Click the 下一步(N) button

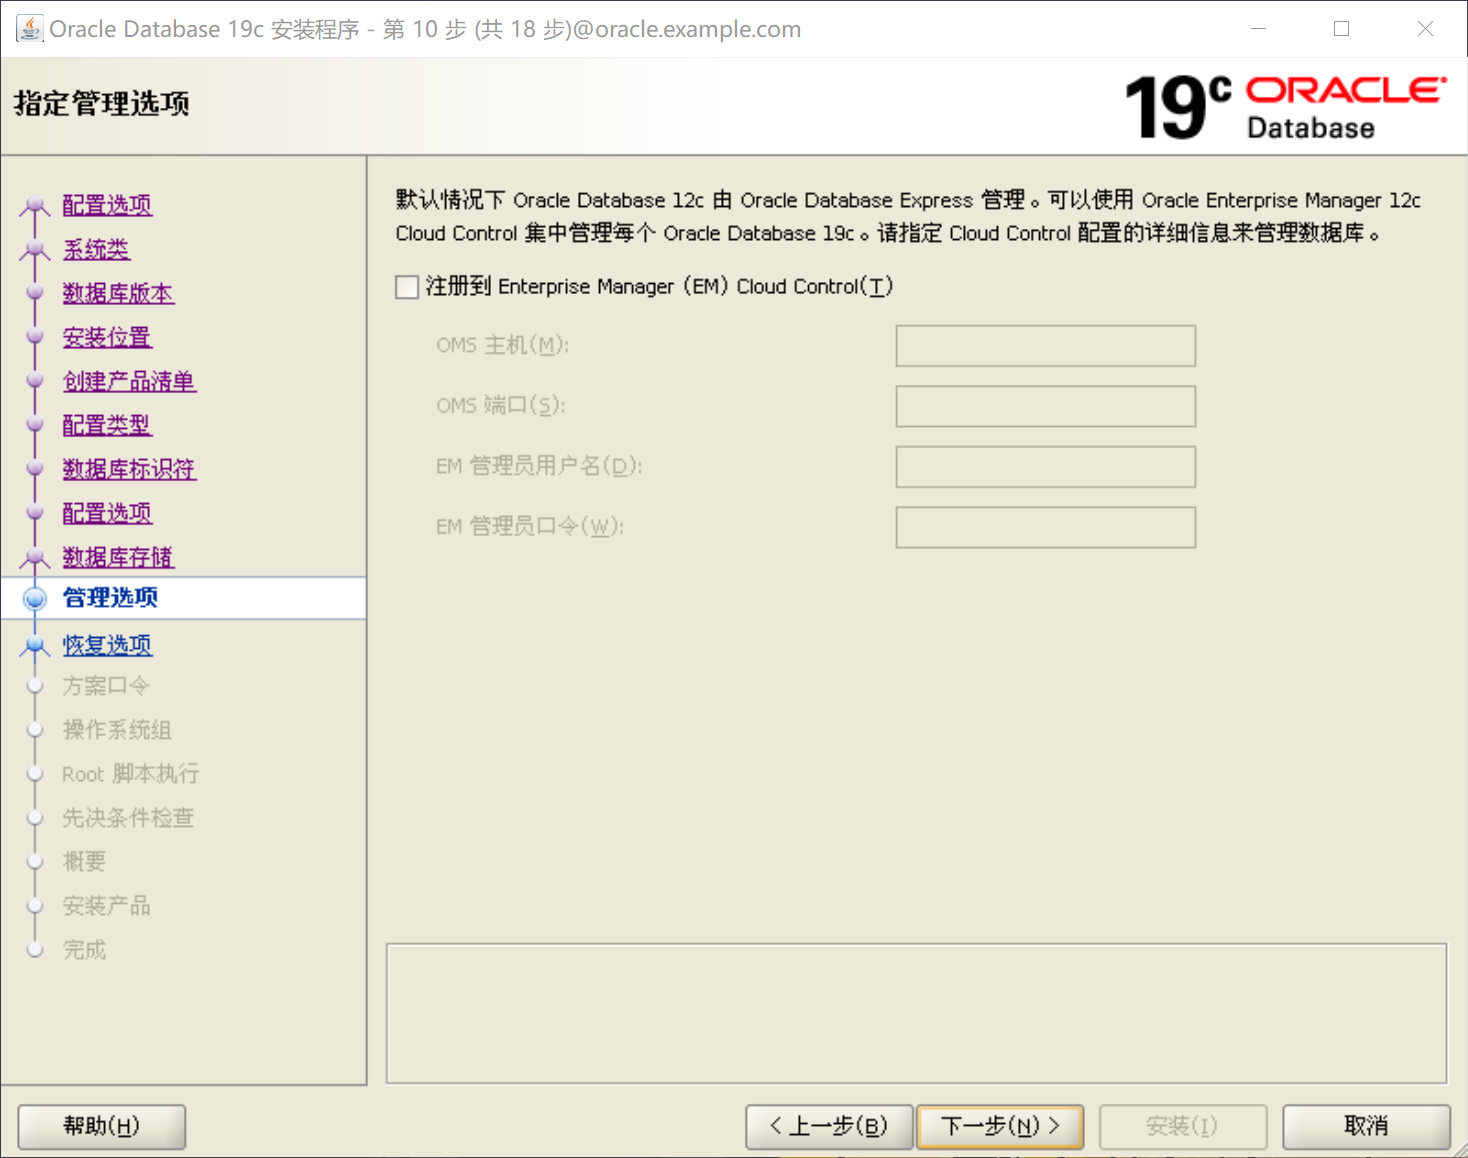999,1126
